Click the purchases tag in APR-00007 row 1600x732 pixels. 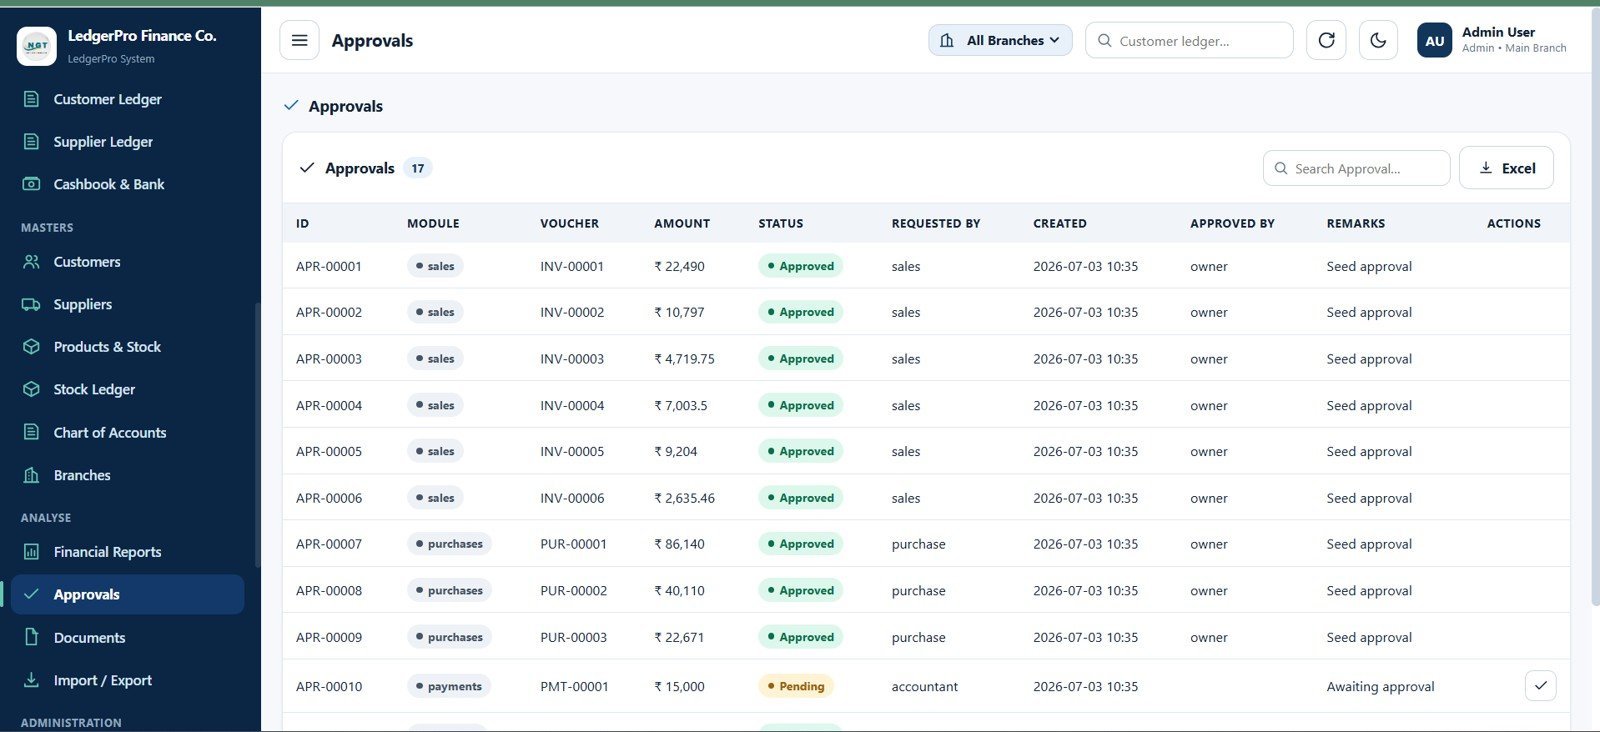(x=449, y=544)
